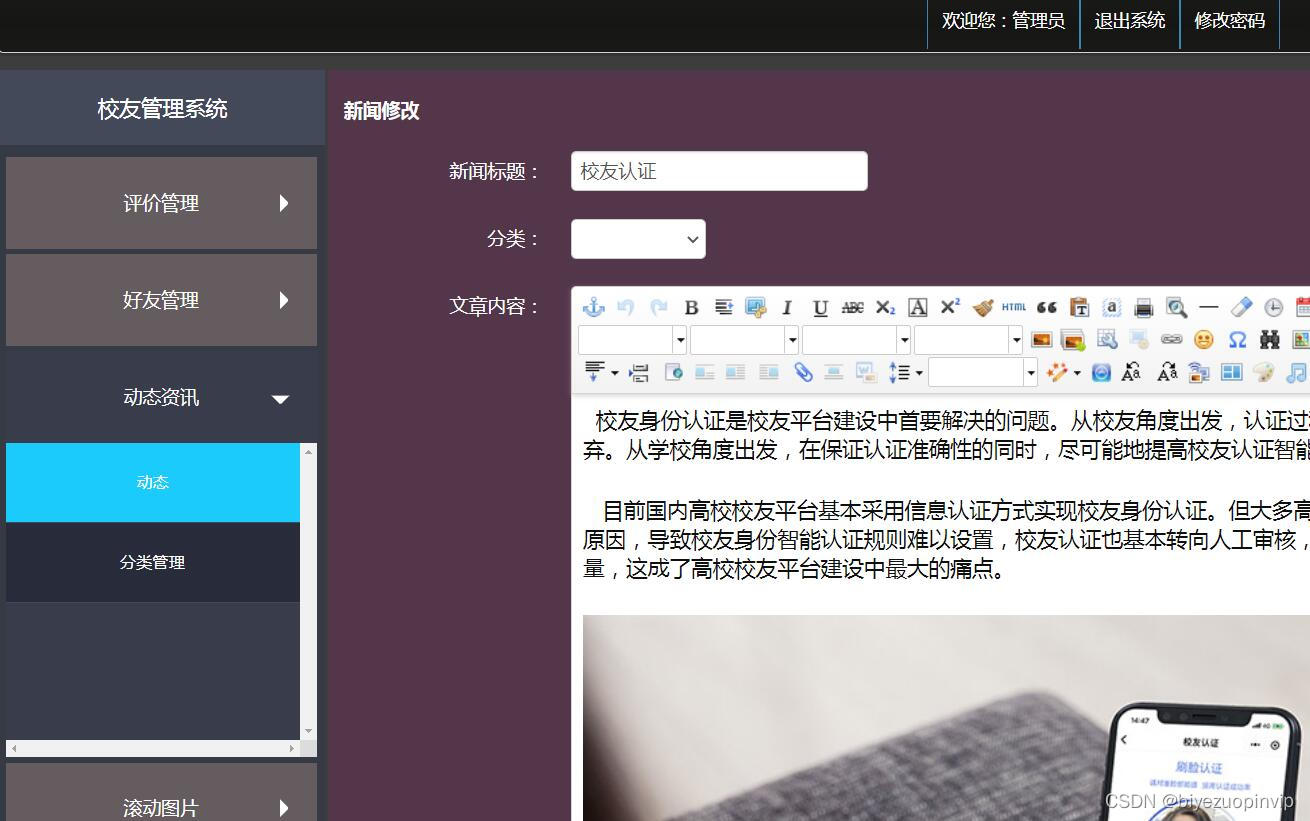Print the article content

pyautogui.click(x=1143, y=308)
